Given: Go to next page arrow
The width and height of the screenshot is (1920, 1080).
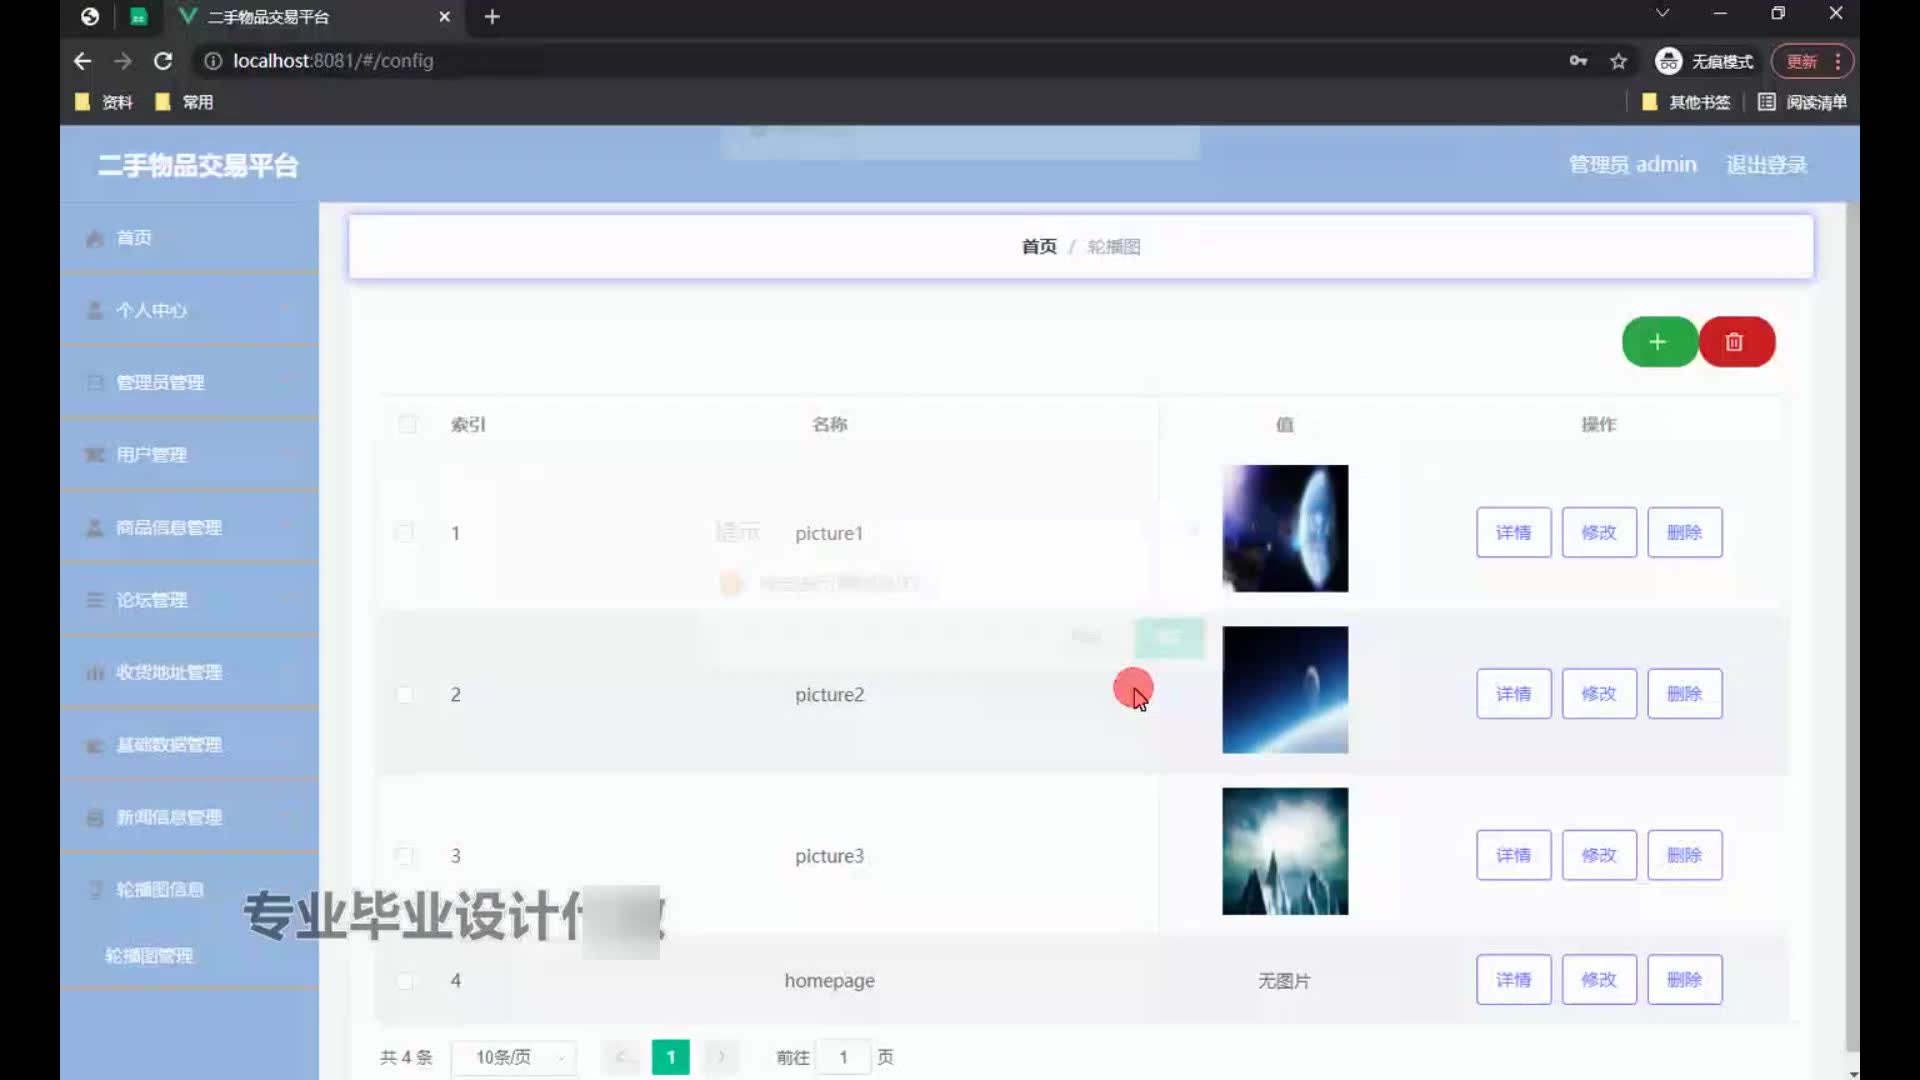Looking at the screenshot, I should (721, 1057).
